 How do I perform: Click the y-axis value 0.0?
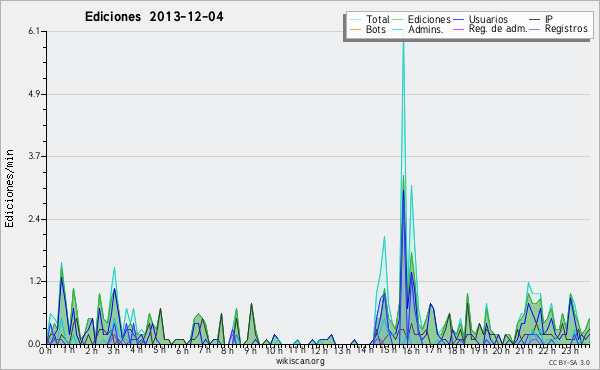[34, 344]
